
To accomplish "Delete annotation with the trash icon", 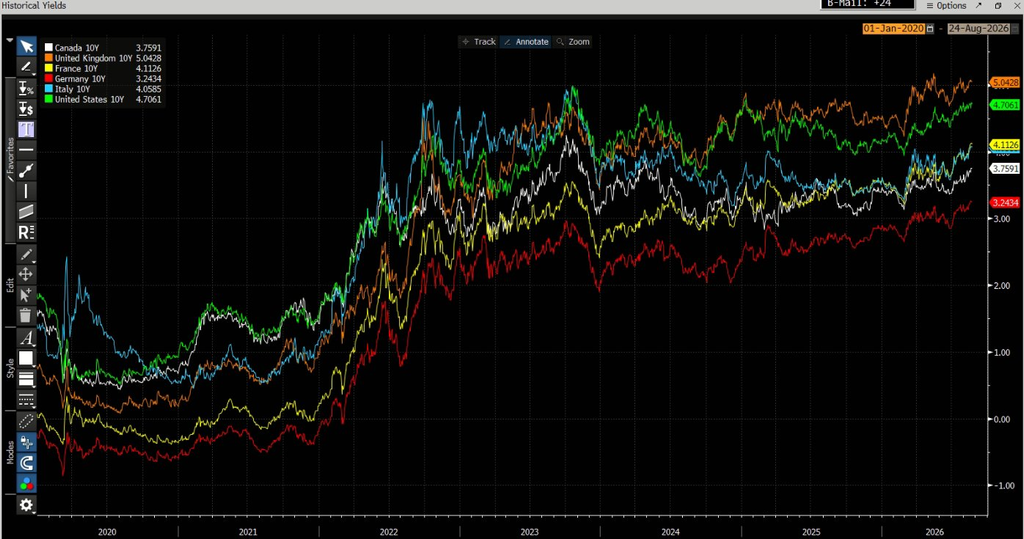I will pos(26,316).
